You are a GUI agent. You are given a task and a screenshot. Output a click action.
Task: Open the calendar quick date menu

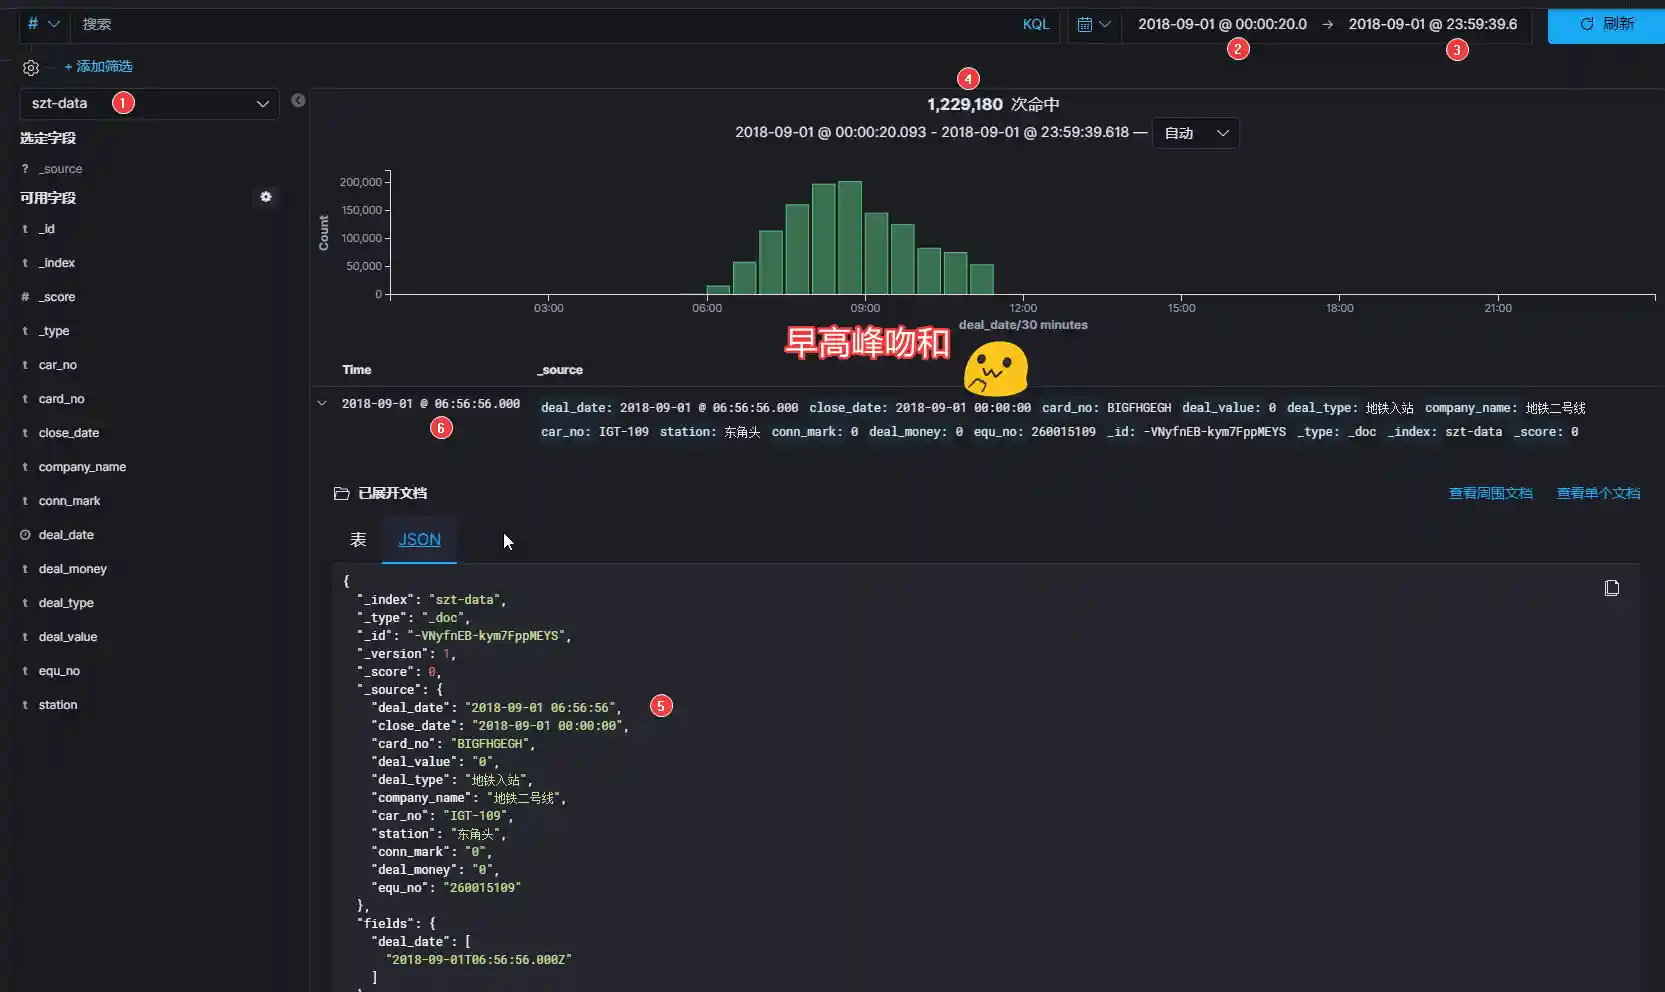pos(1094,24)
